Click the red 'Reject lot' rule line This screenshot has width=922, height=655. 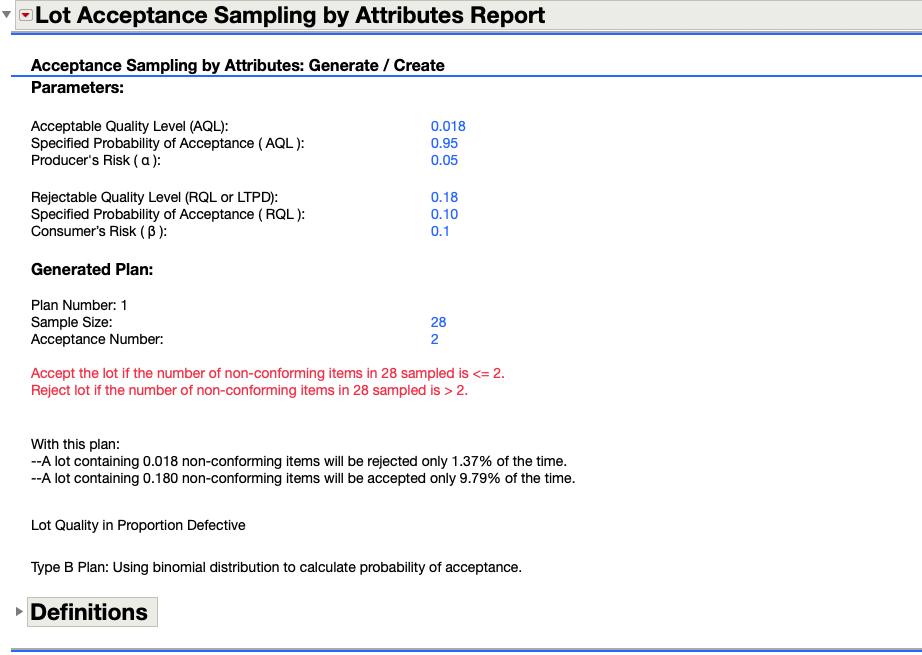(x=249, y=390)
